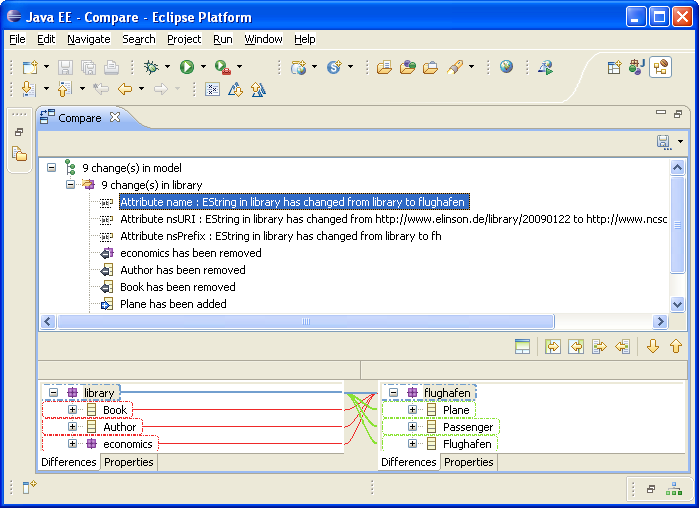Open the Java EE perspective icon
Screen dimensions: 699x508
coord(660,67)
